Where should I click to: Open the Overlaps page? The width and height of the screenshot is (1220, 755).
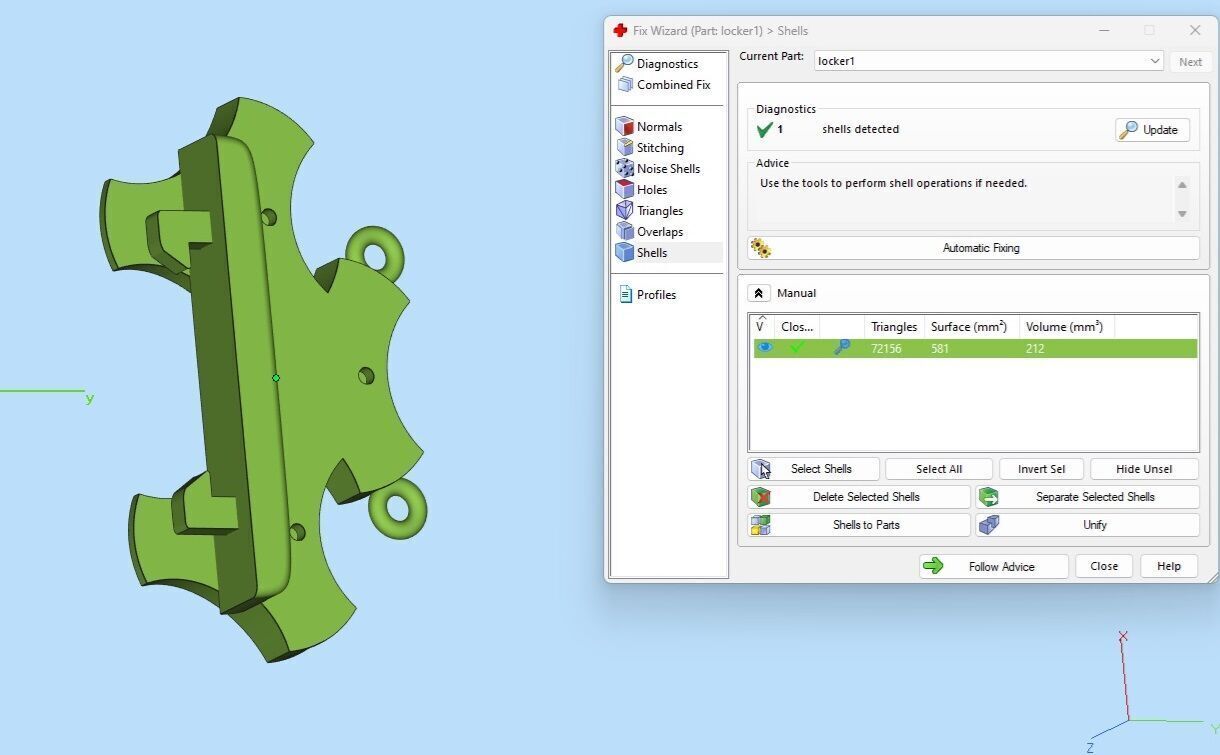click(660, 232)
